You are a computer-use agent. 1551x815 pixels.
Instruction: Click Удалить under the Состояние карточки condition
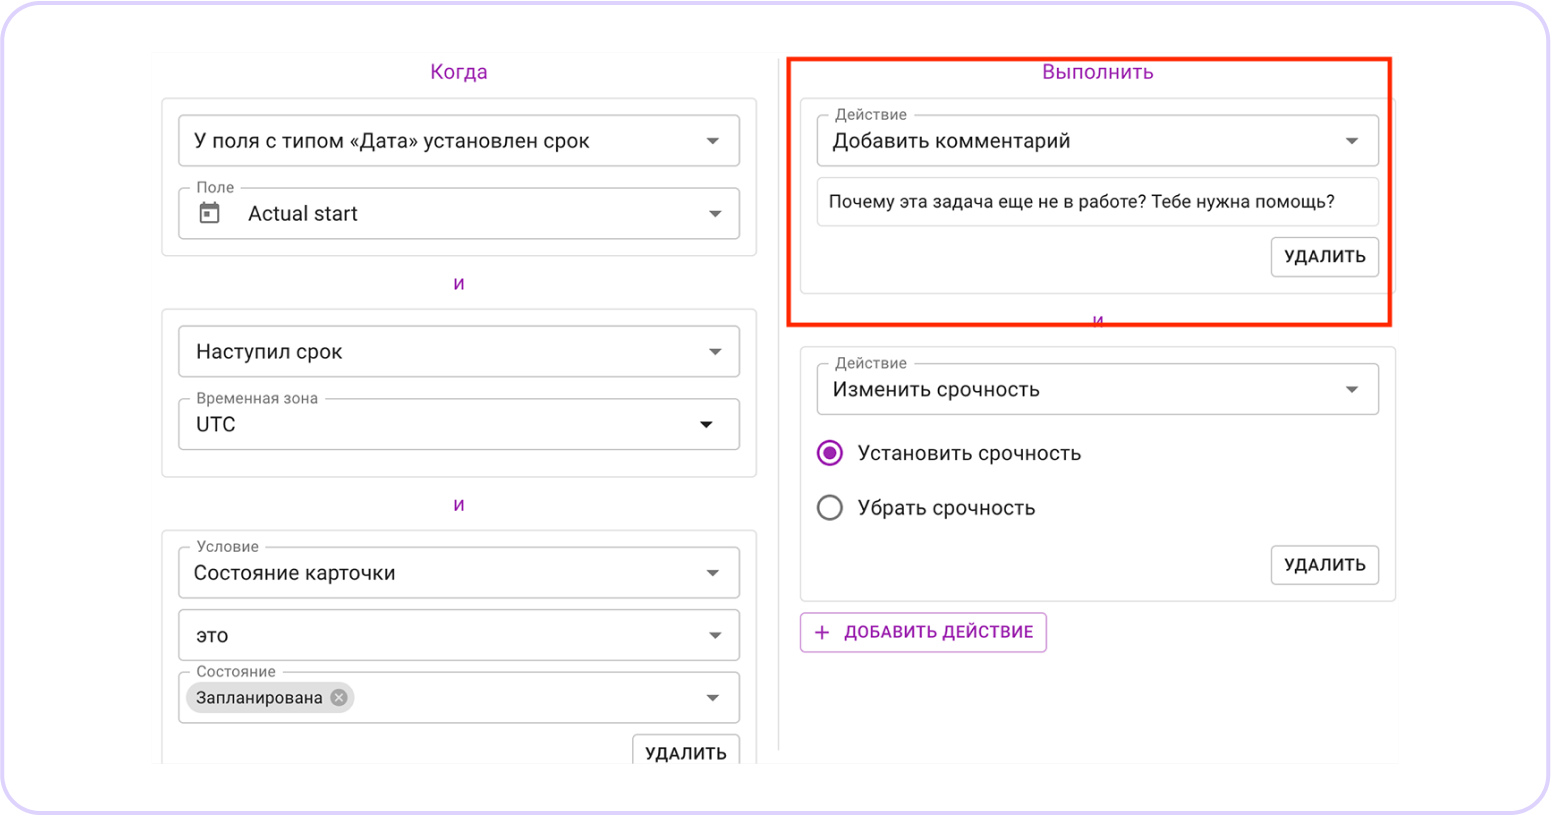pyautogui.click(x=686, y=750)
